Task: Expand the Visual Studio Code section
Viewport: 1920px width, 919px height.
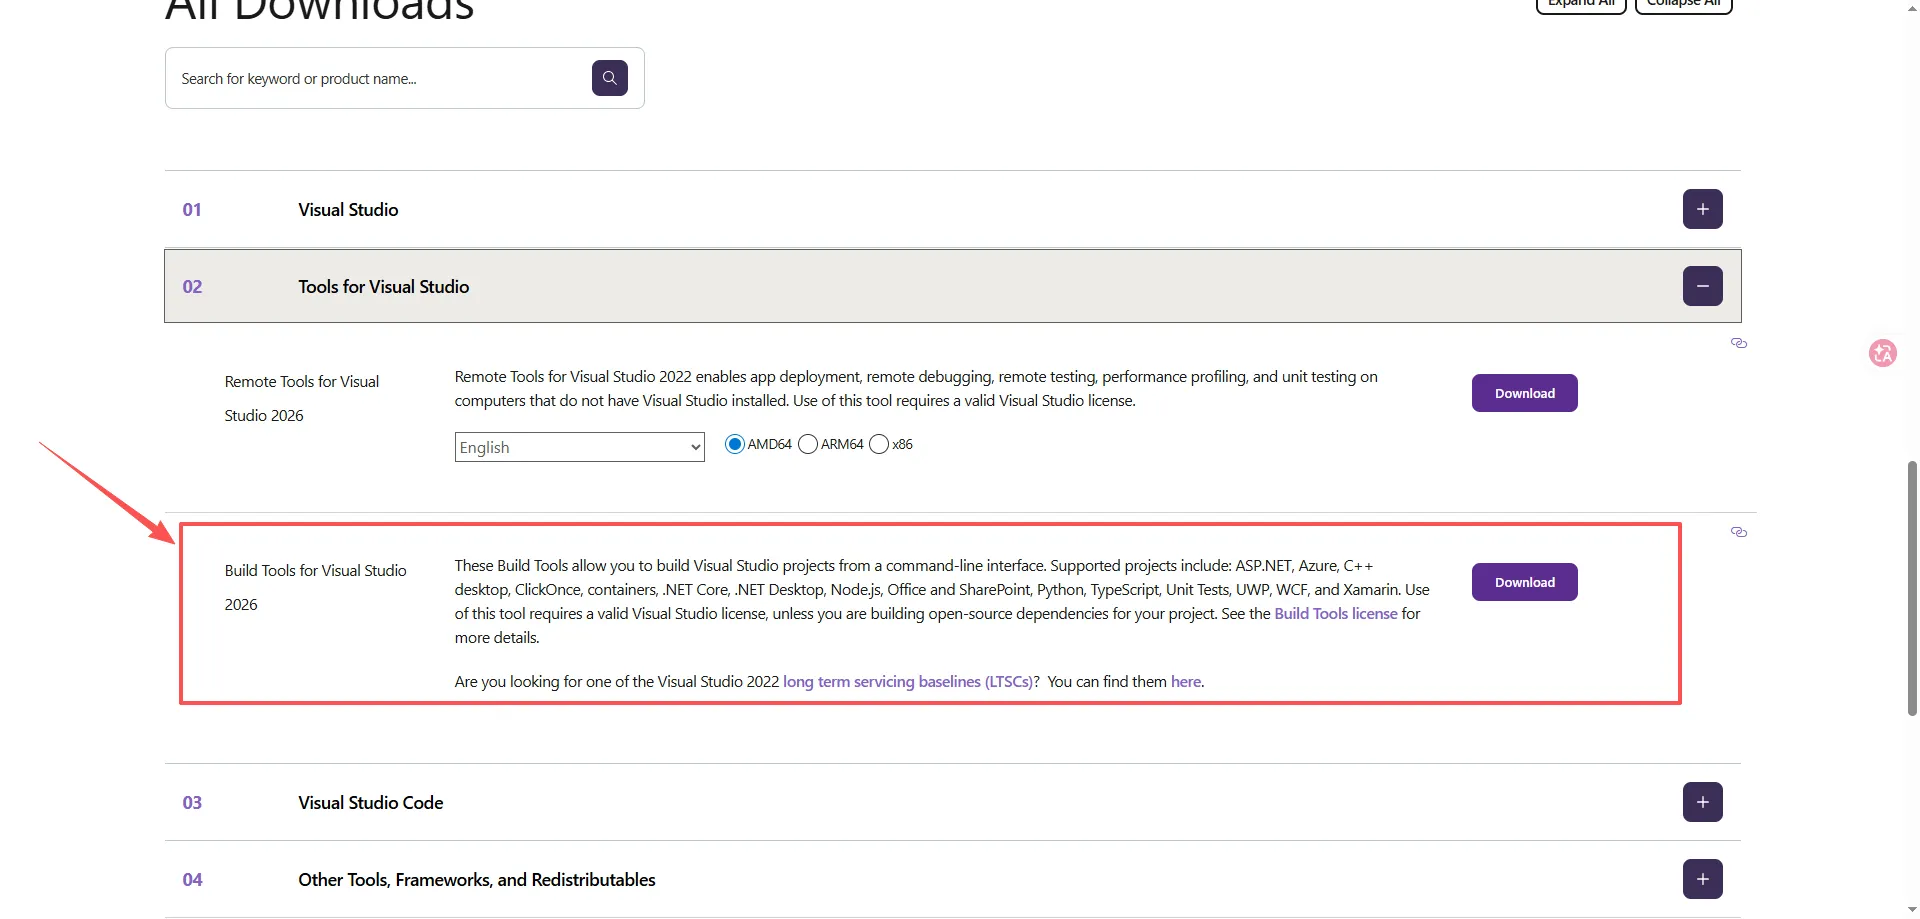Action: (1702, 802)
